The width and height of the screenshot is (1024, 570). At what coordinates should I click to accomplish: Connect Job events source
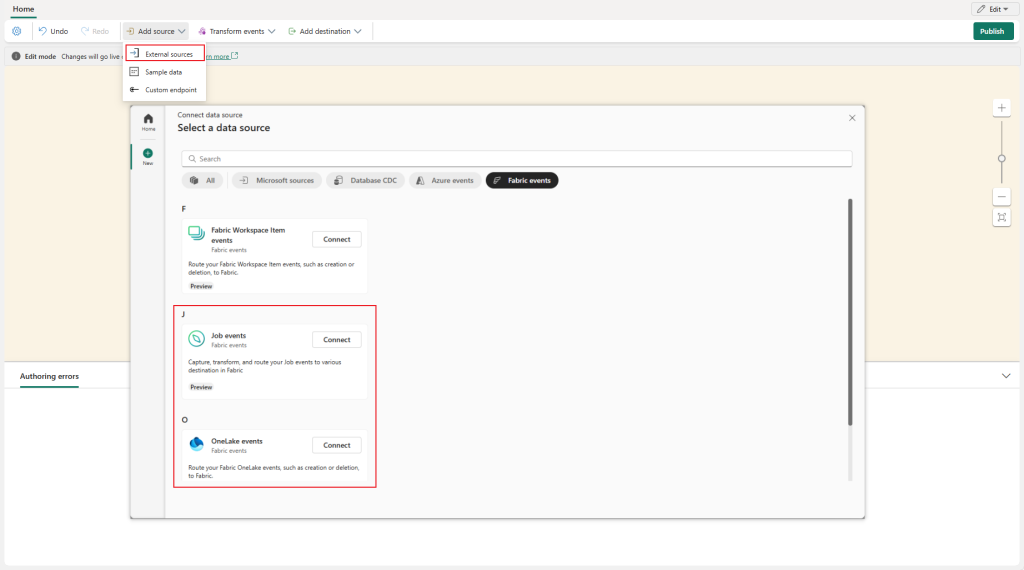337,340
